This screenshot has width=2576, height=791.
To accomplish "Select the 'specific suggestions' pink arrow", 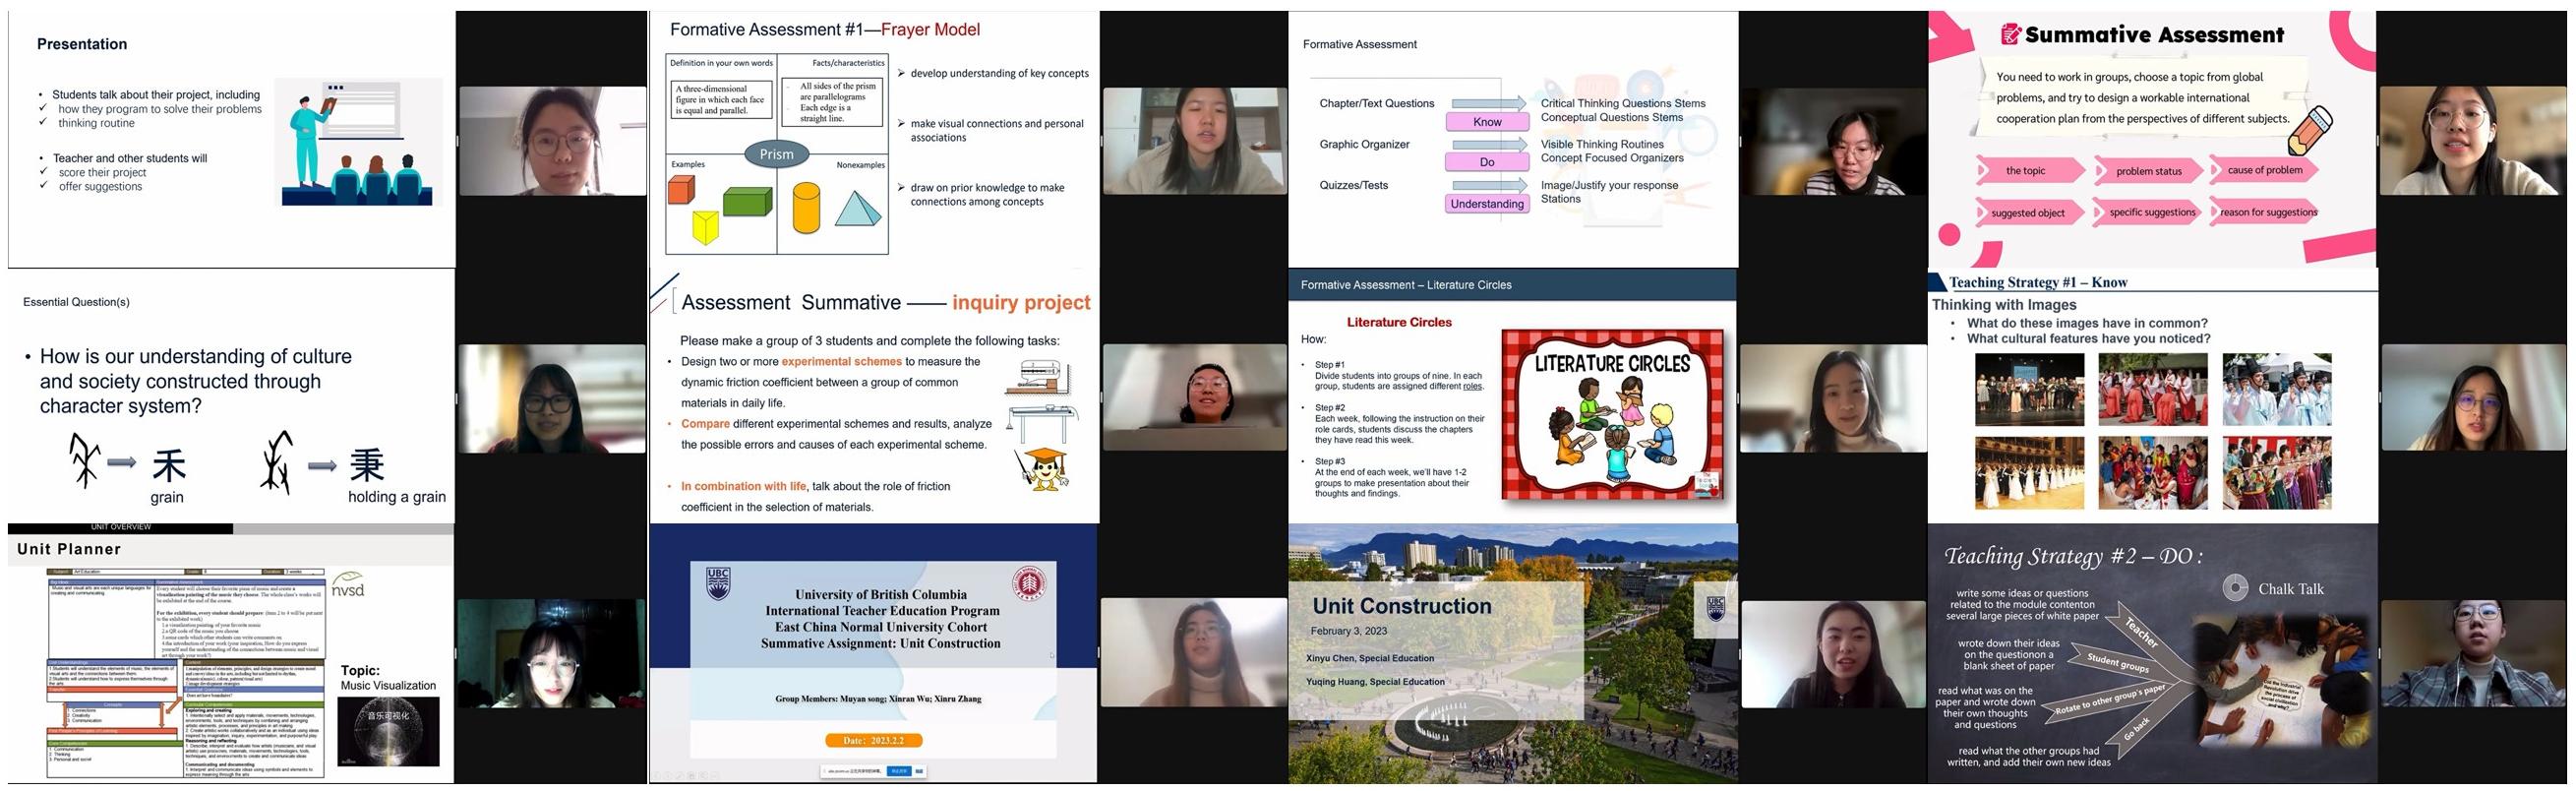I will pos(2151,212).
